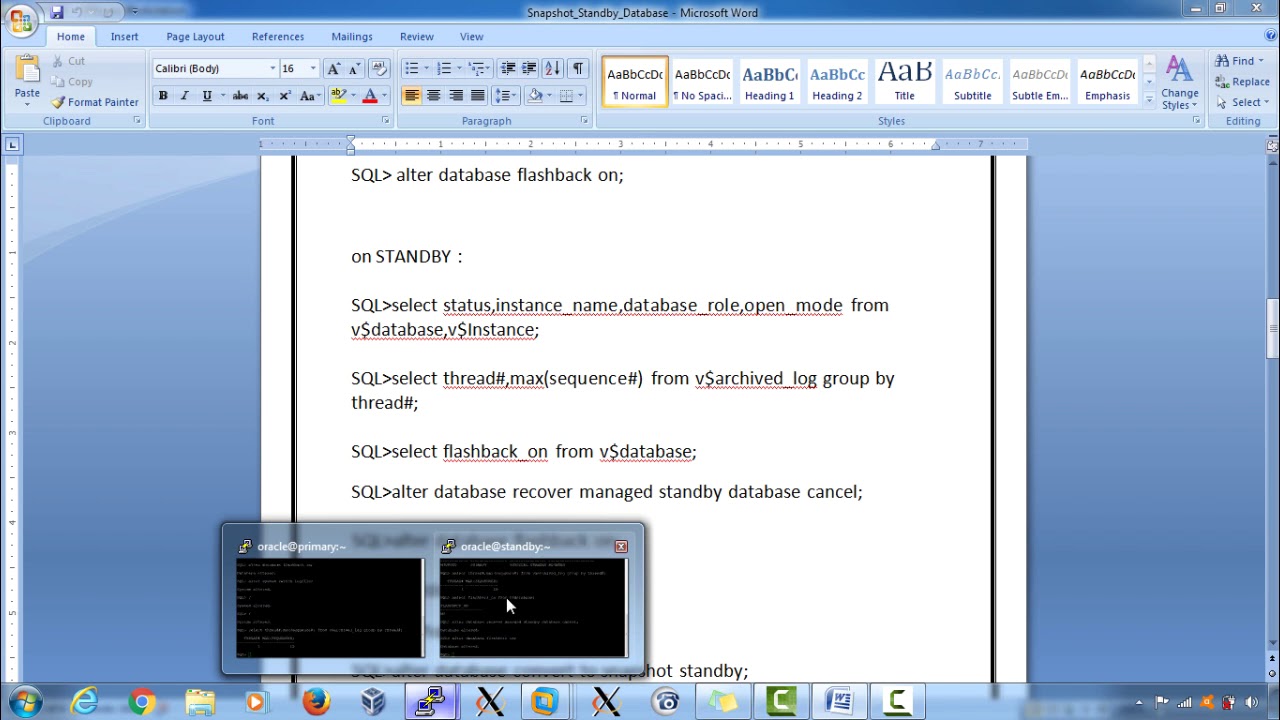The width and height of the screenshot is (1280, 720).
Task: Click Find in Editing group
Action: pyautogui.click(x=1240, y=61)
